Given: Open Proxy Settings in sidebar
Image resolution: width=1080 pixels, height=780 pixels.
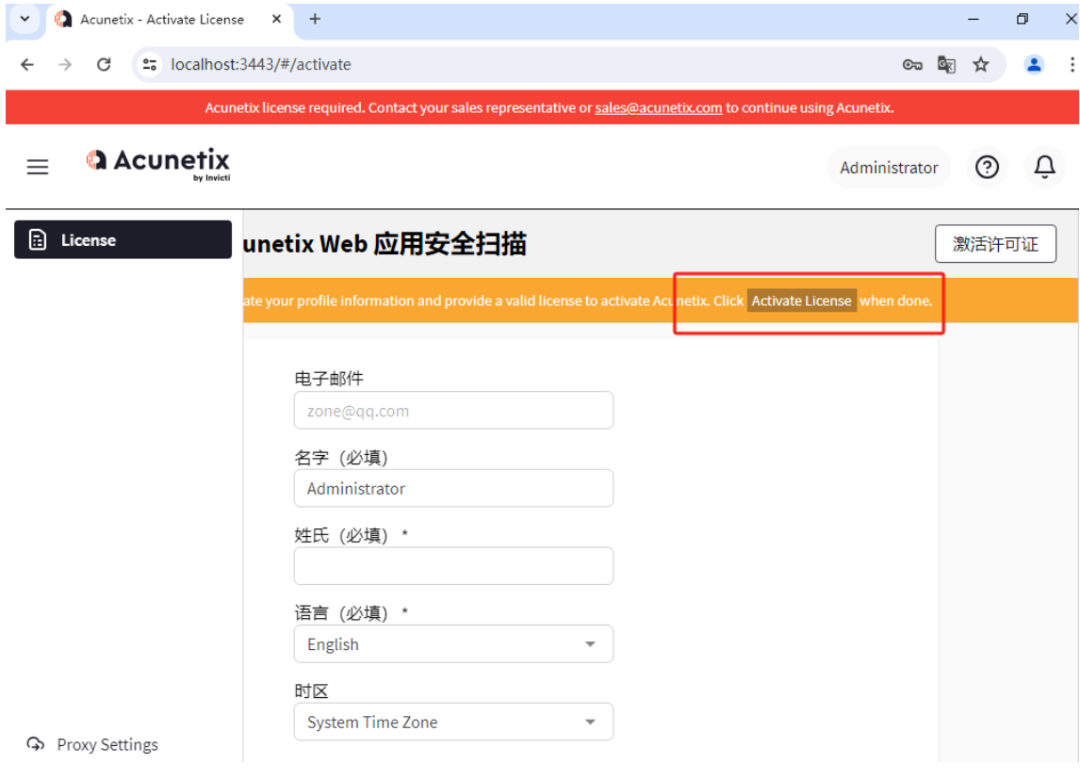Looking at the screenshot, I should click(92, 744).
